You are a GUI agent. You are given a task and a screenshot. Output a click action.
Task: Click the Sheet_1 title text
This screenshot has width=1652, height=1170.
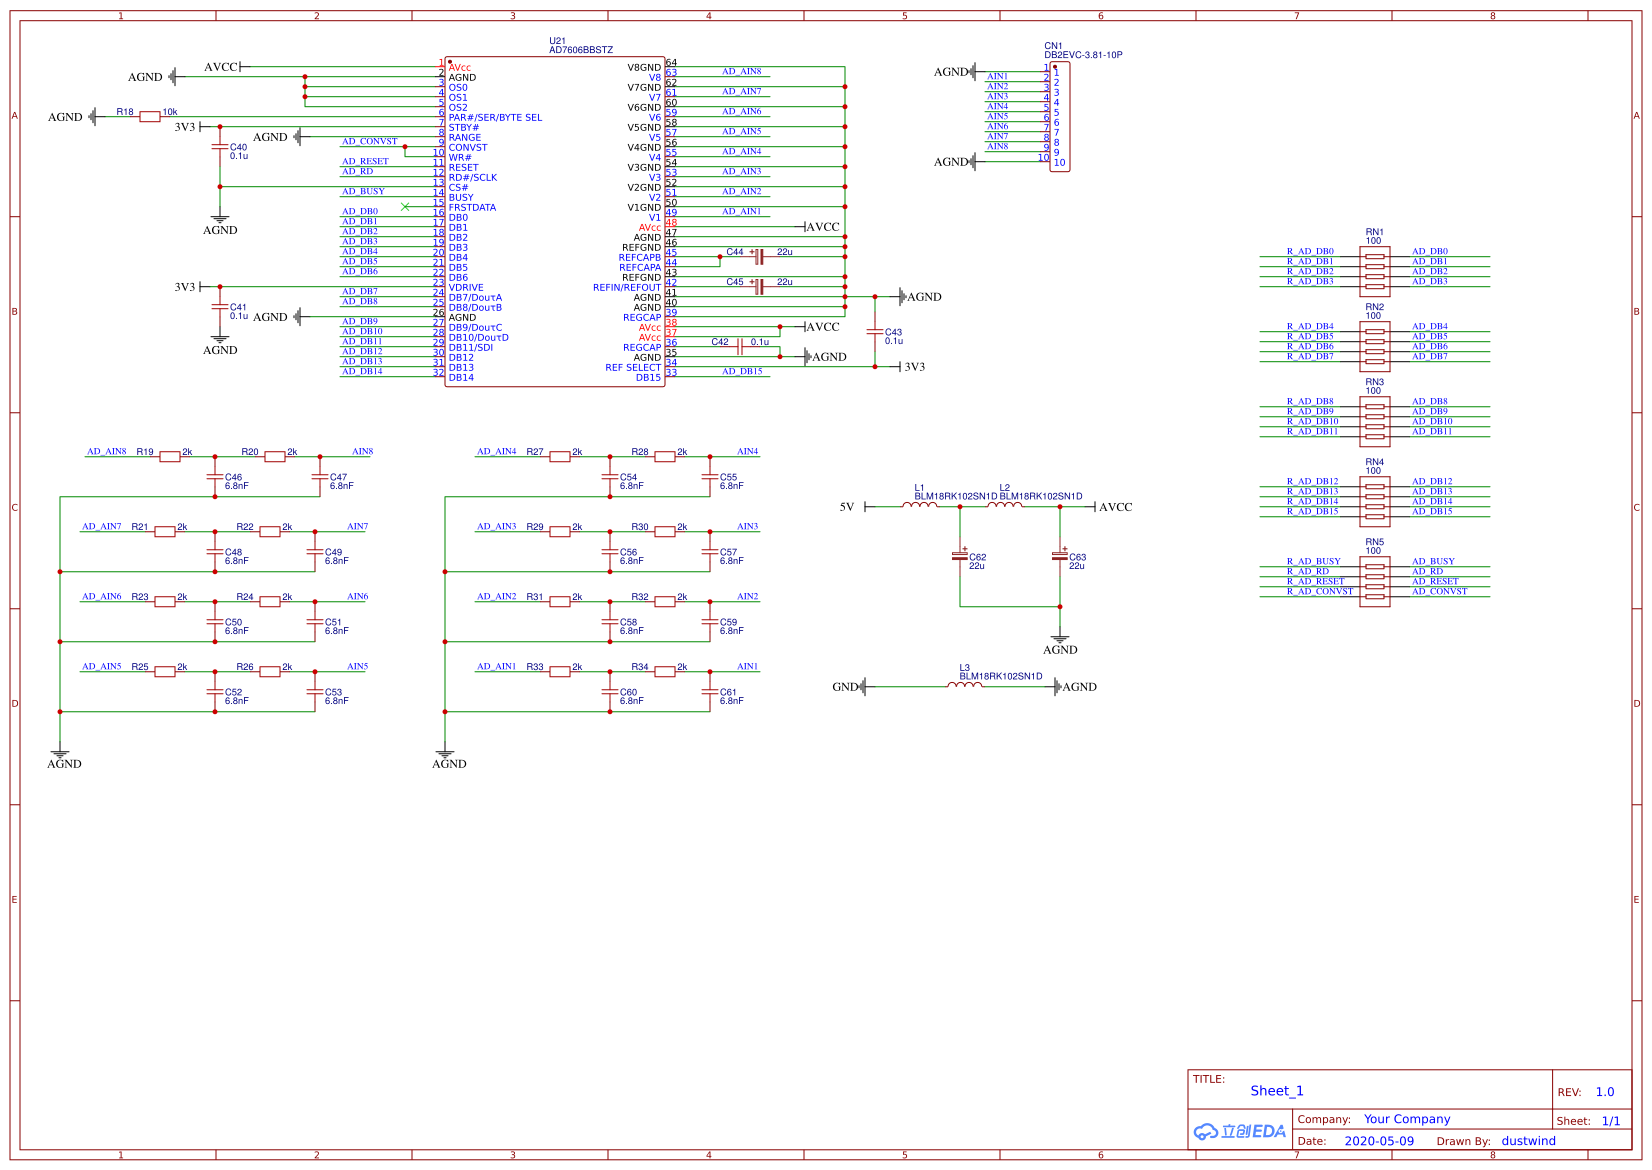[1276, 1090]
